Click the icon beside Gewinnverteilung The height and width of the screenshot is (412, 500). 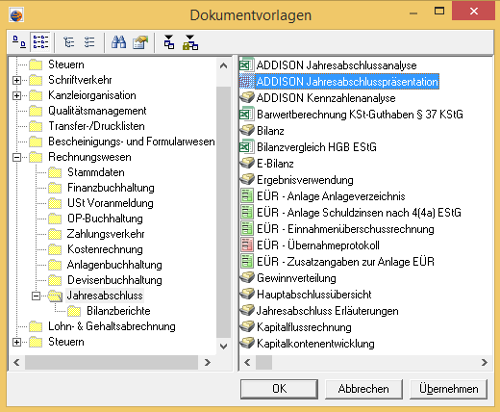(x=247, y=277)
